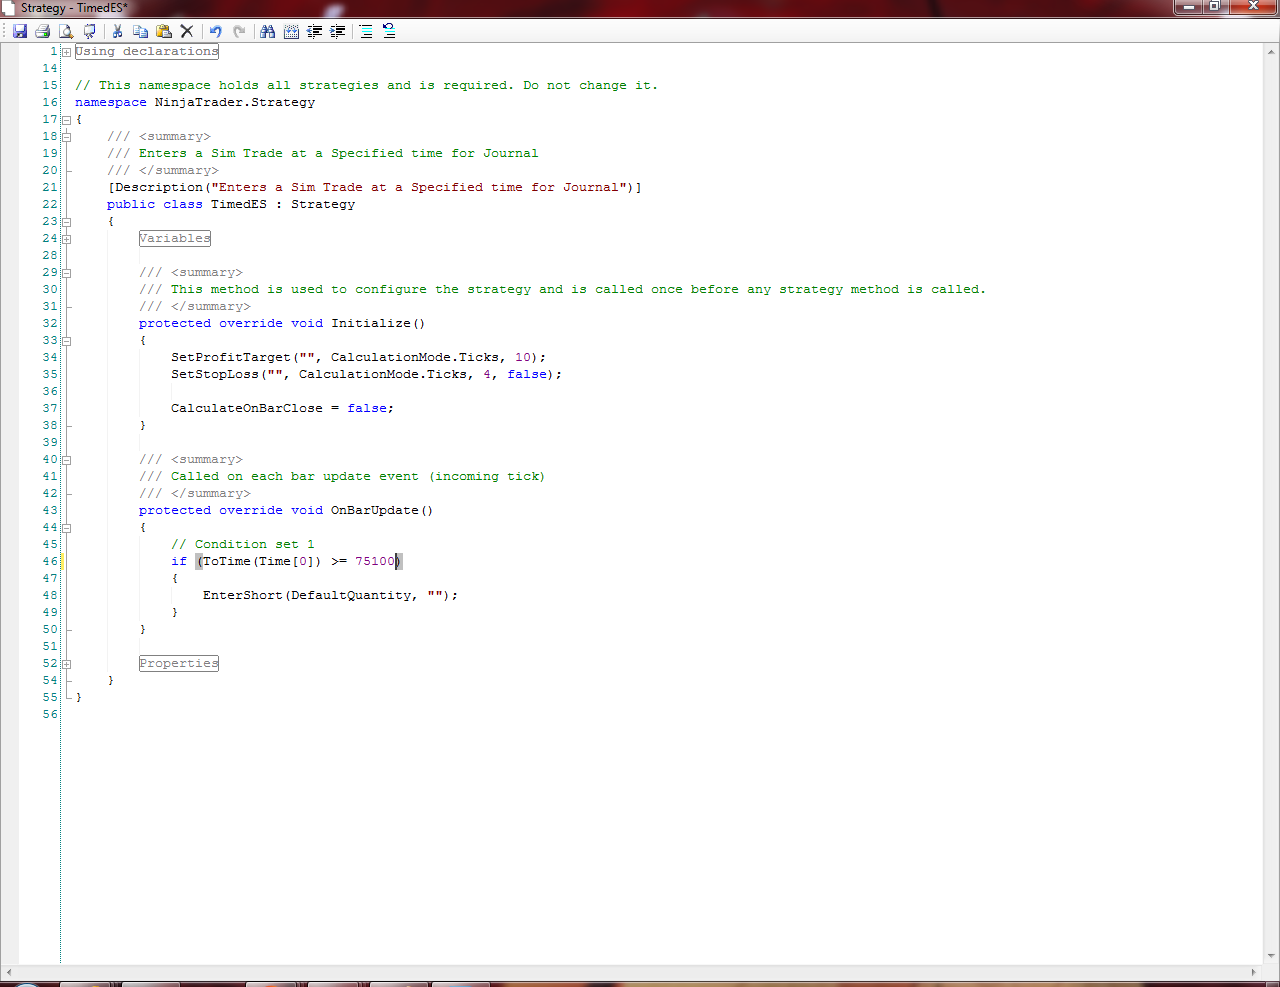Paste from clipboard into editor
This screenshot has width=1280, height=987.
pos(164,31)
